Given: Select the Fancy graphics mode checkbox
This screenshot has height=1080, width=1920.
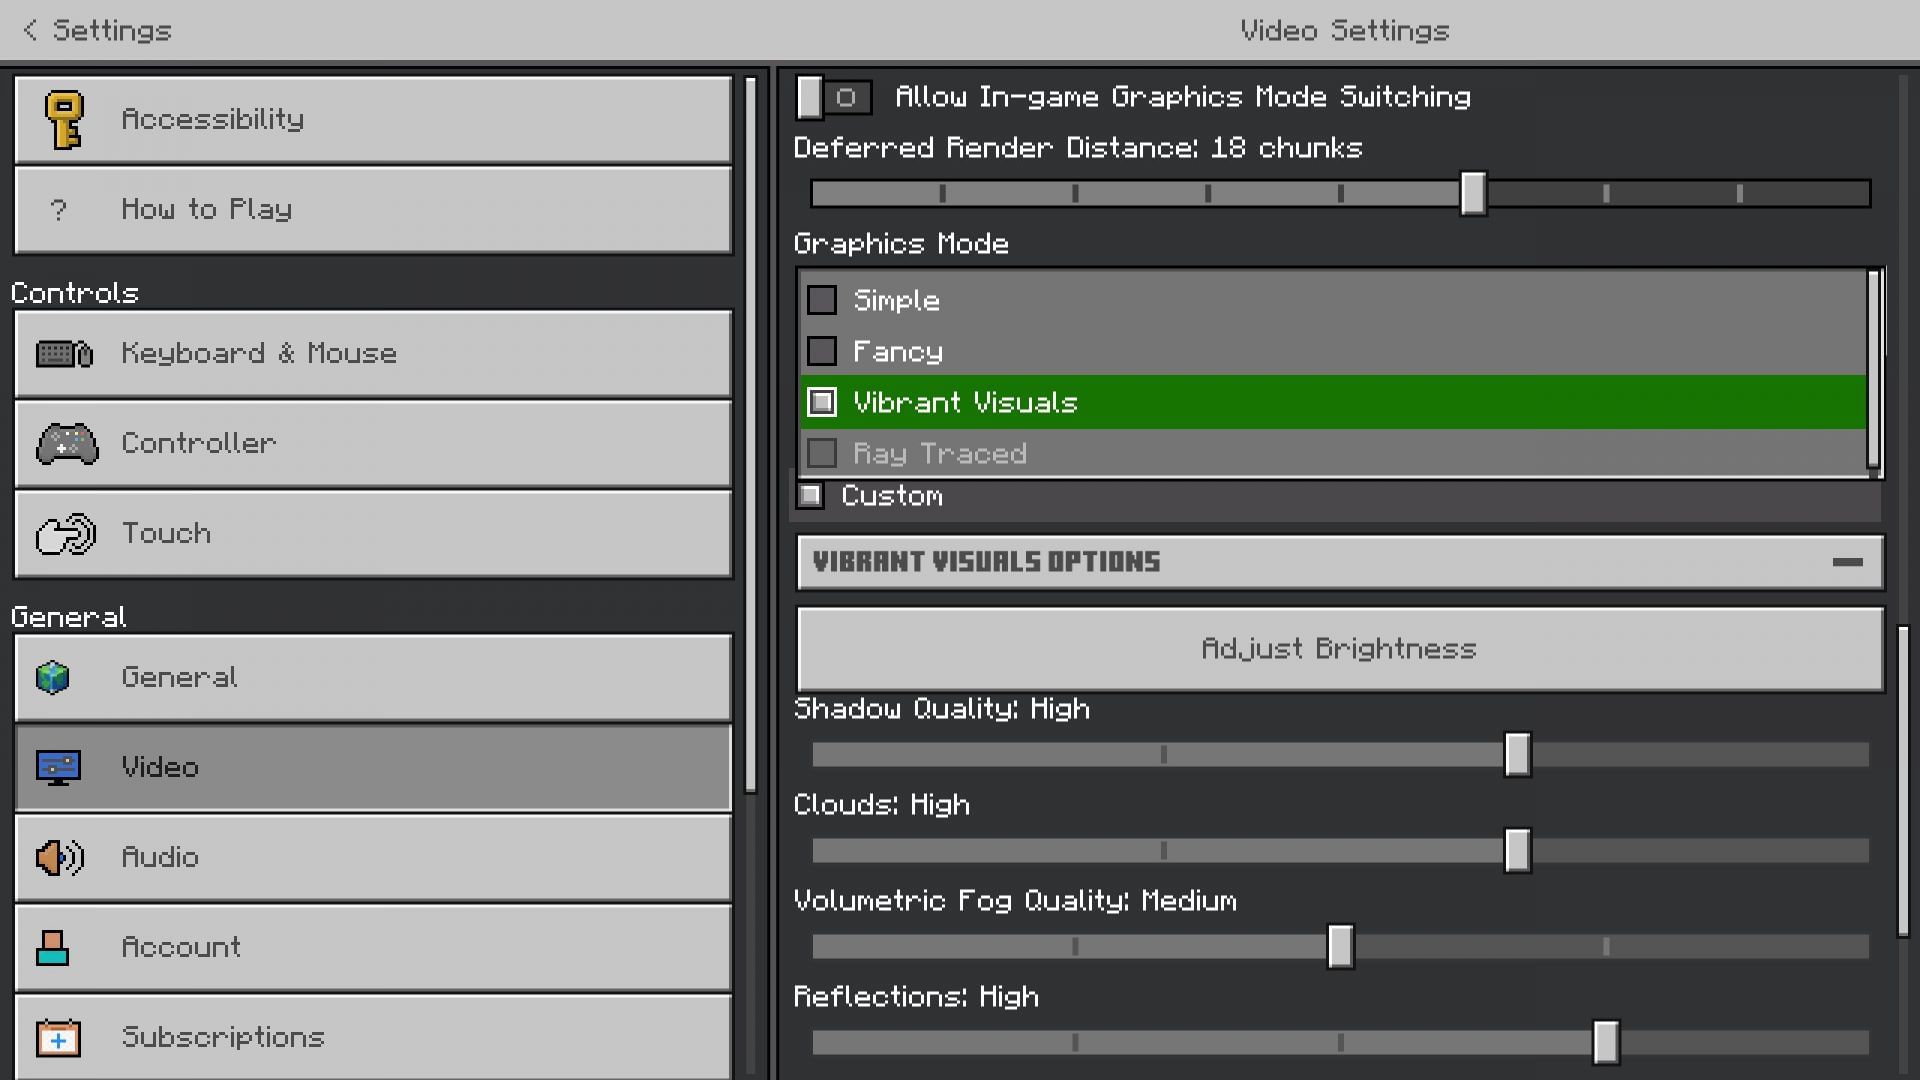Looking at the screenshot, I should (x=822, y=351).
